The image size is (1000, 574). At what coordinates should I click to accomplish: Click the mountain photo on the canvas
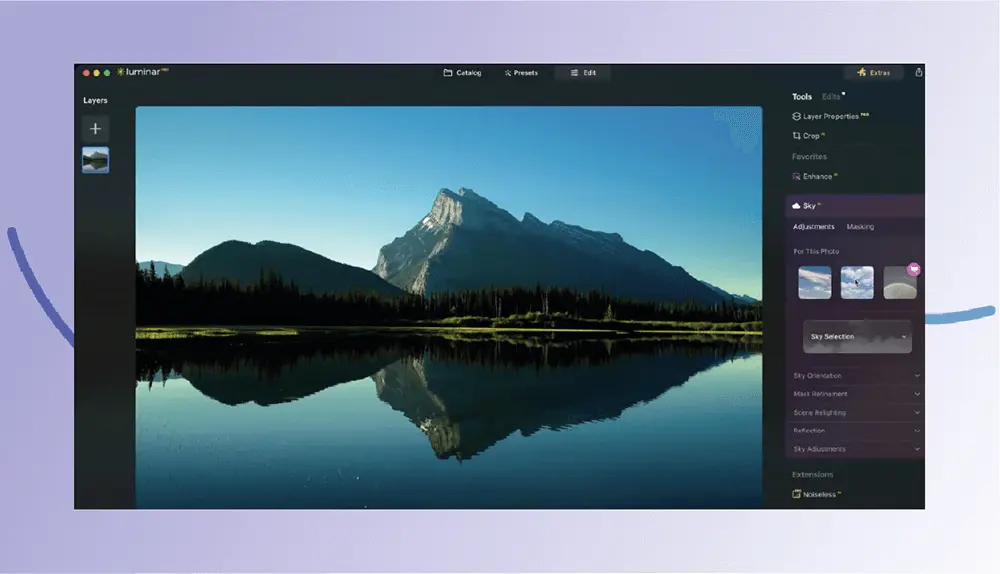pos(448,307)
